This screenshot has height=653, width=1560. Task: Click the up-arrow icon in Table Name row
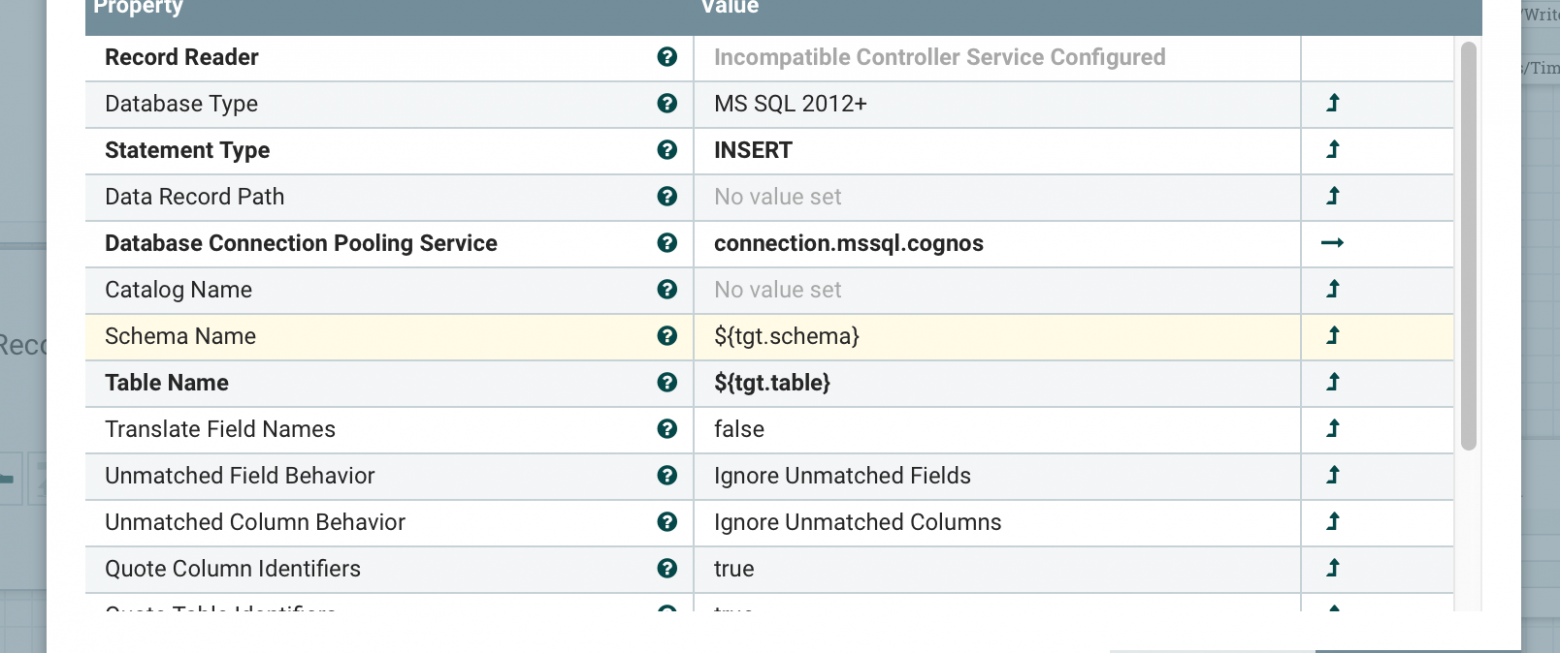click(1332, 382)
